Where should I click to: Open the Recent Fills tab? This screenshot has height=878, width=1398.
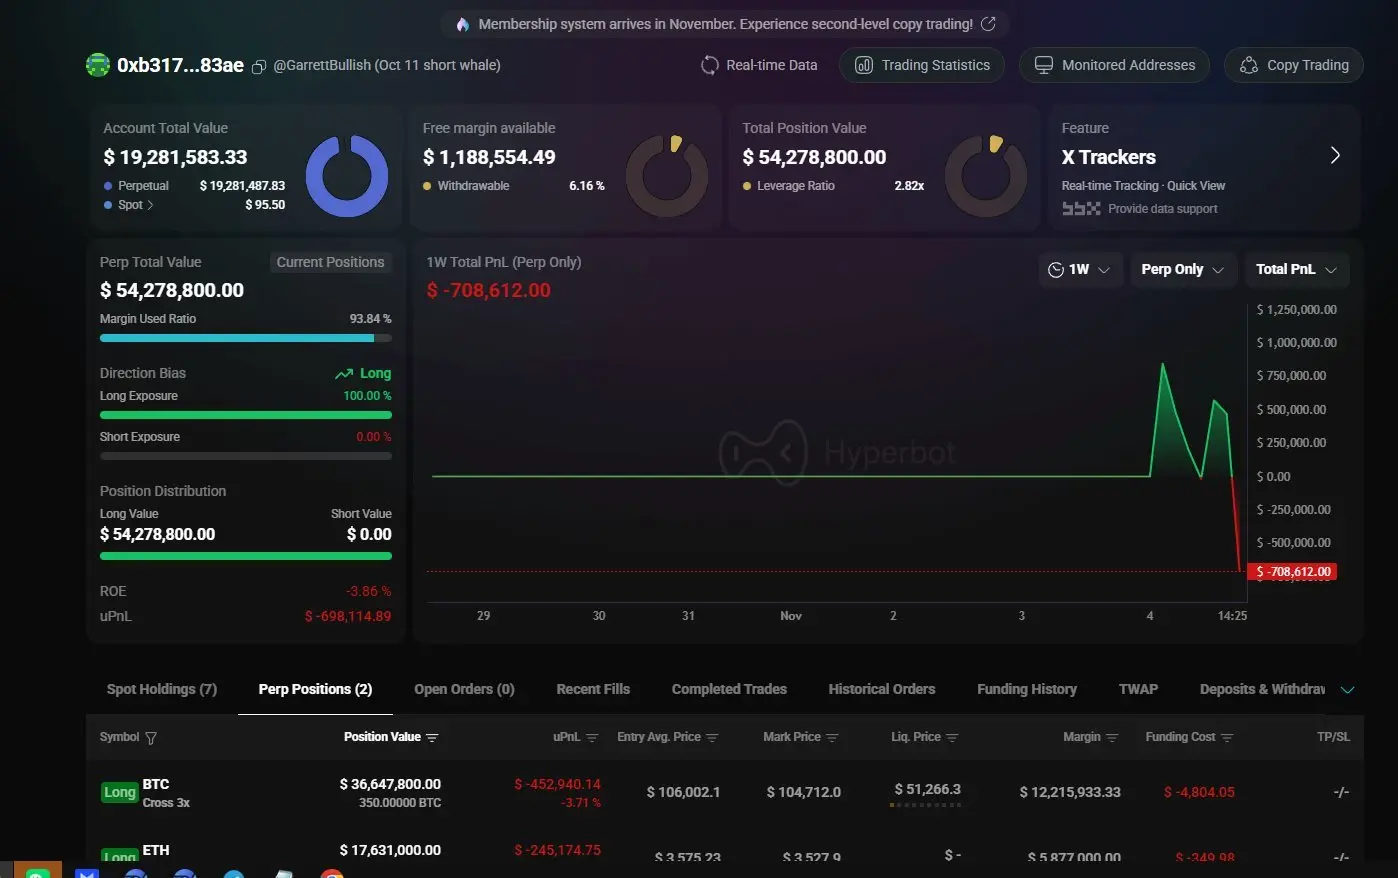pyautogui.click(x=593, y=689)
